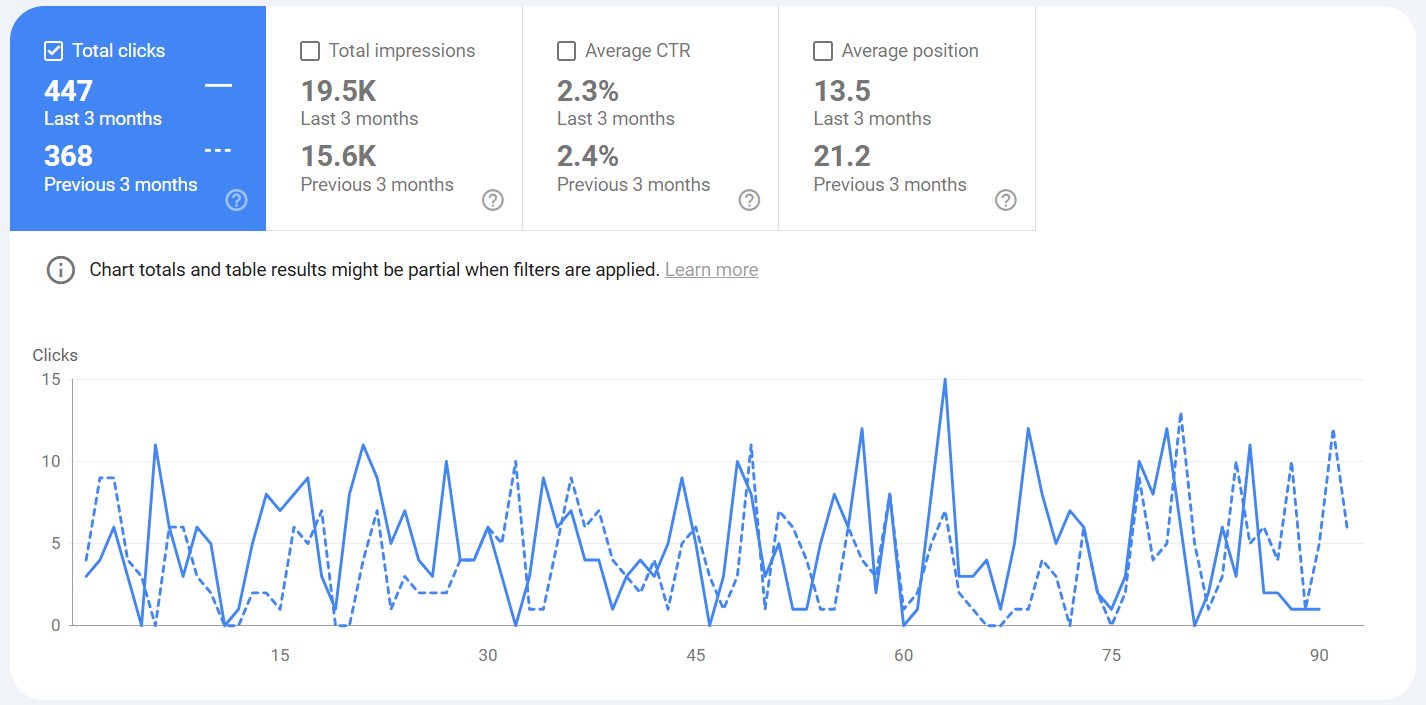Click the chart peak at 15 clicks

(x=945, y=381)
